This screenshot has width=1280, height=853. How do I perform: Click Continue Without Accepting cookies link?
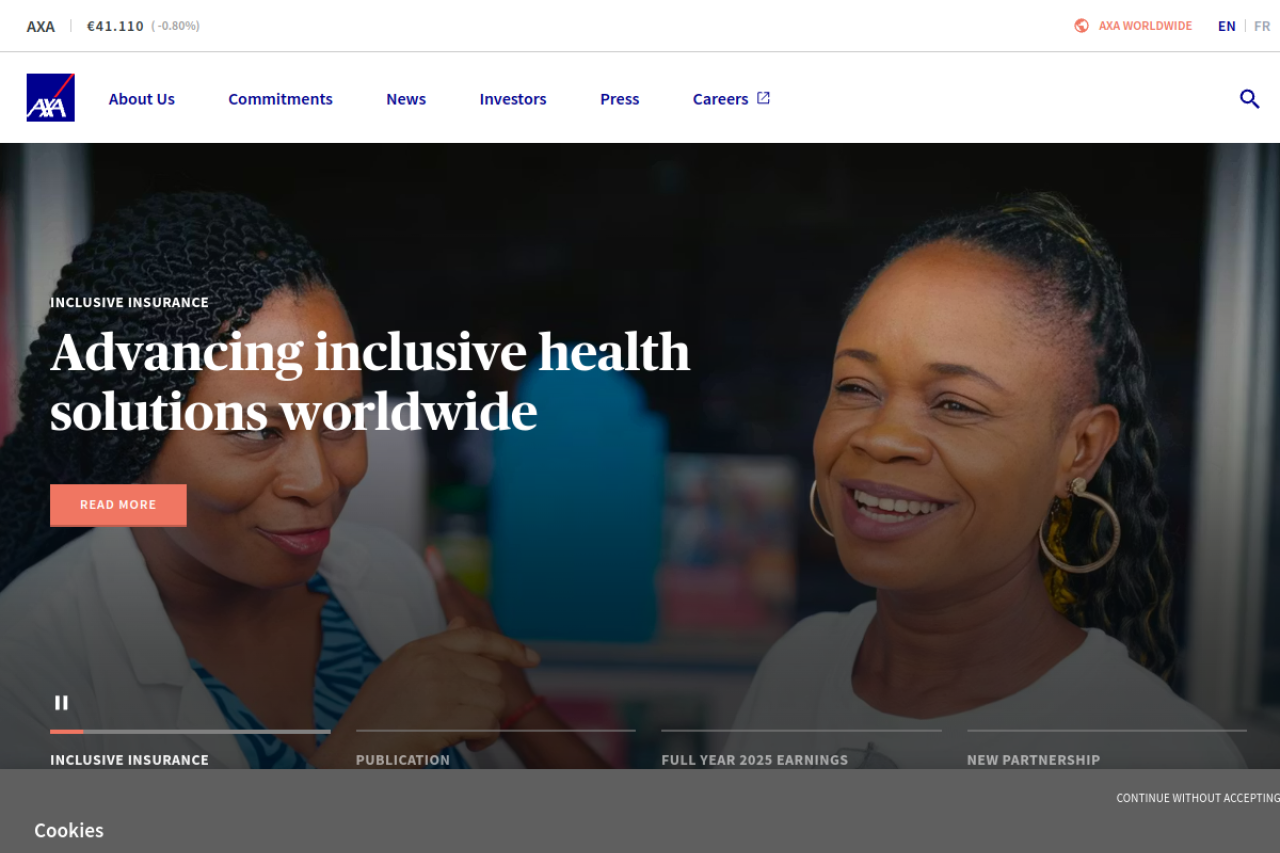[x=1198, y=798]
